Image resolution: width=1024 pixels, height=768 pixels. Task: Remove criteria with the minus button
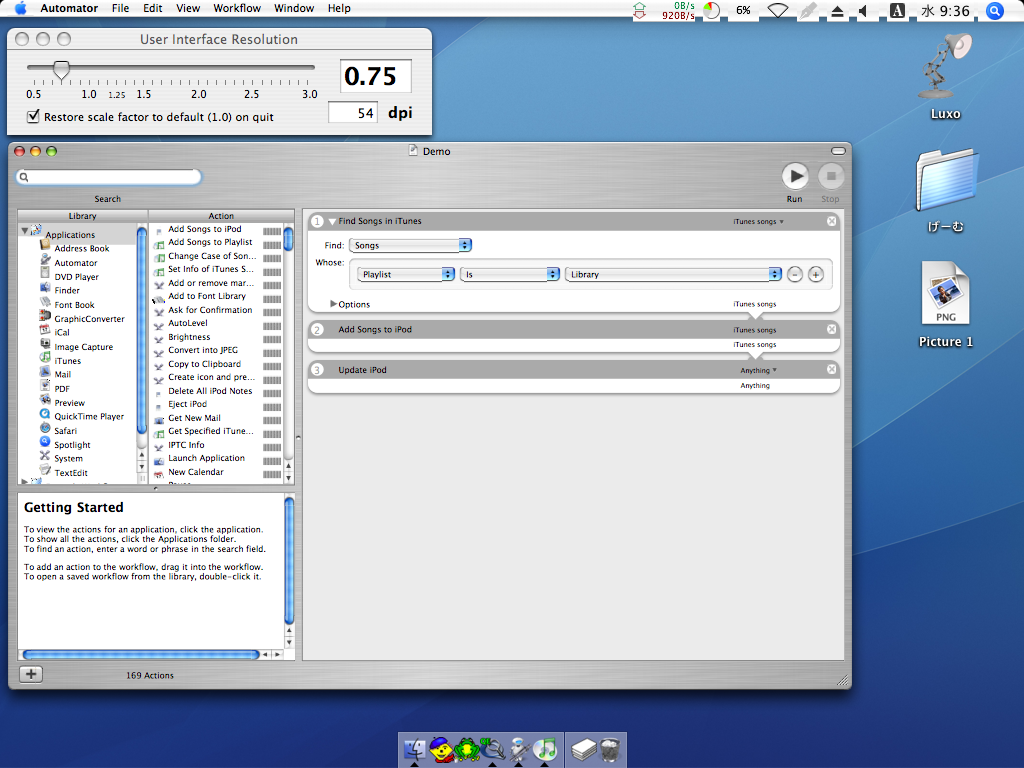pos(795,274)
